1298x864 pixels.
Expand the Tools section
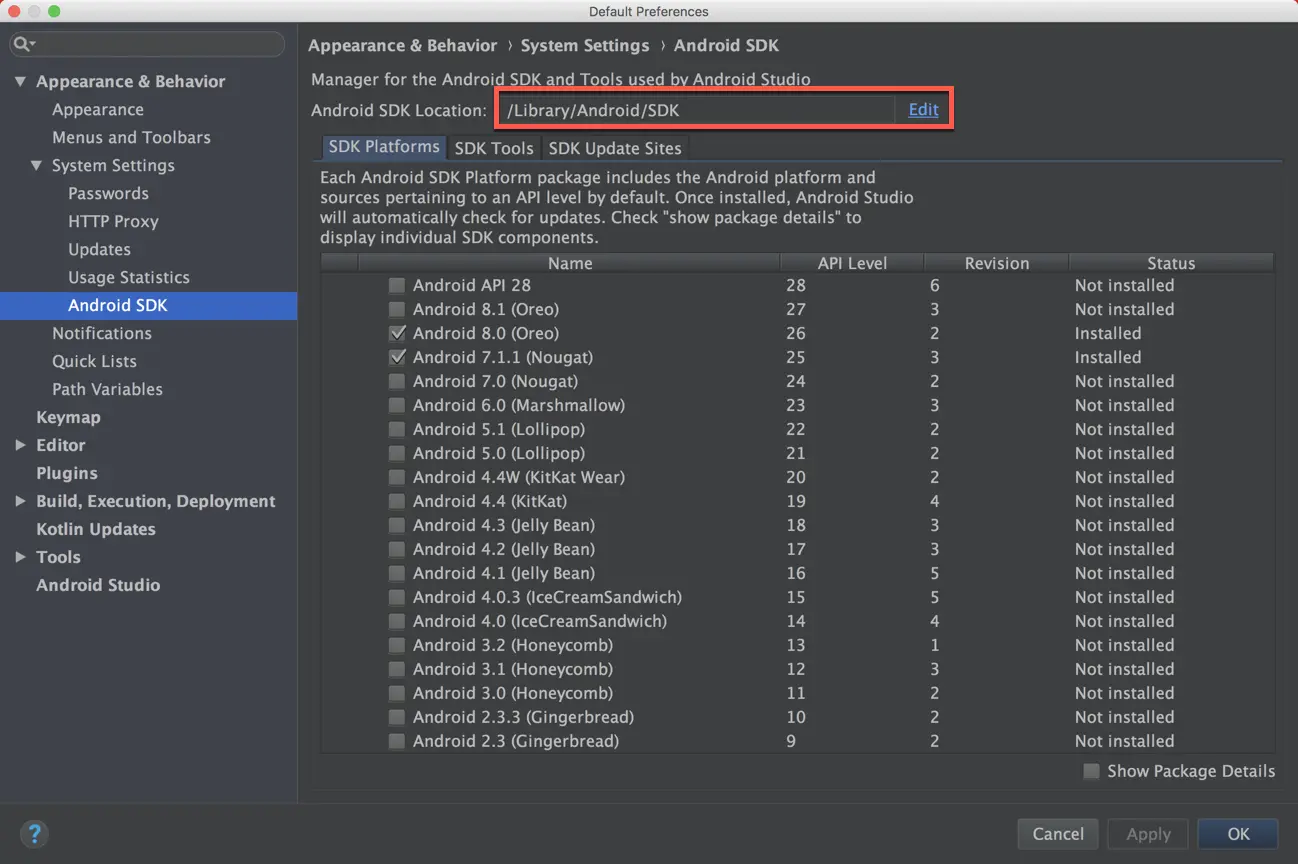click(20, 558)
